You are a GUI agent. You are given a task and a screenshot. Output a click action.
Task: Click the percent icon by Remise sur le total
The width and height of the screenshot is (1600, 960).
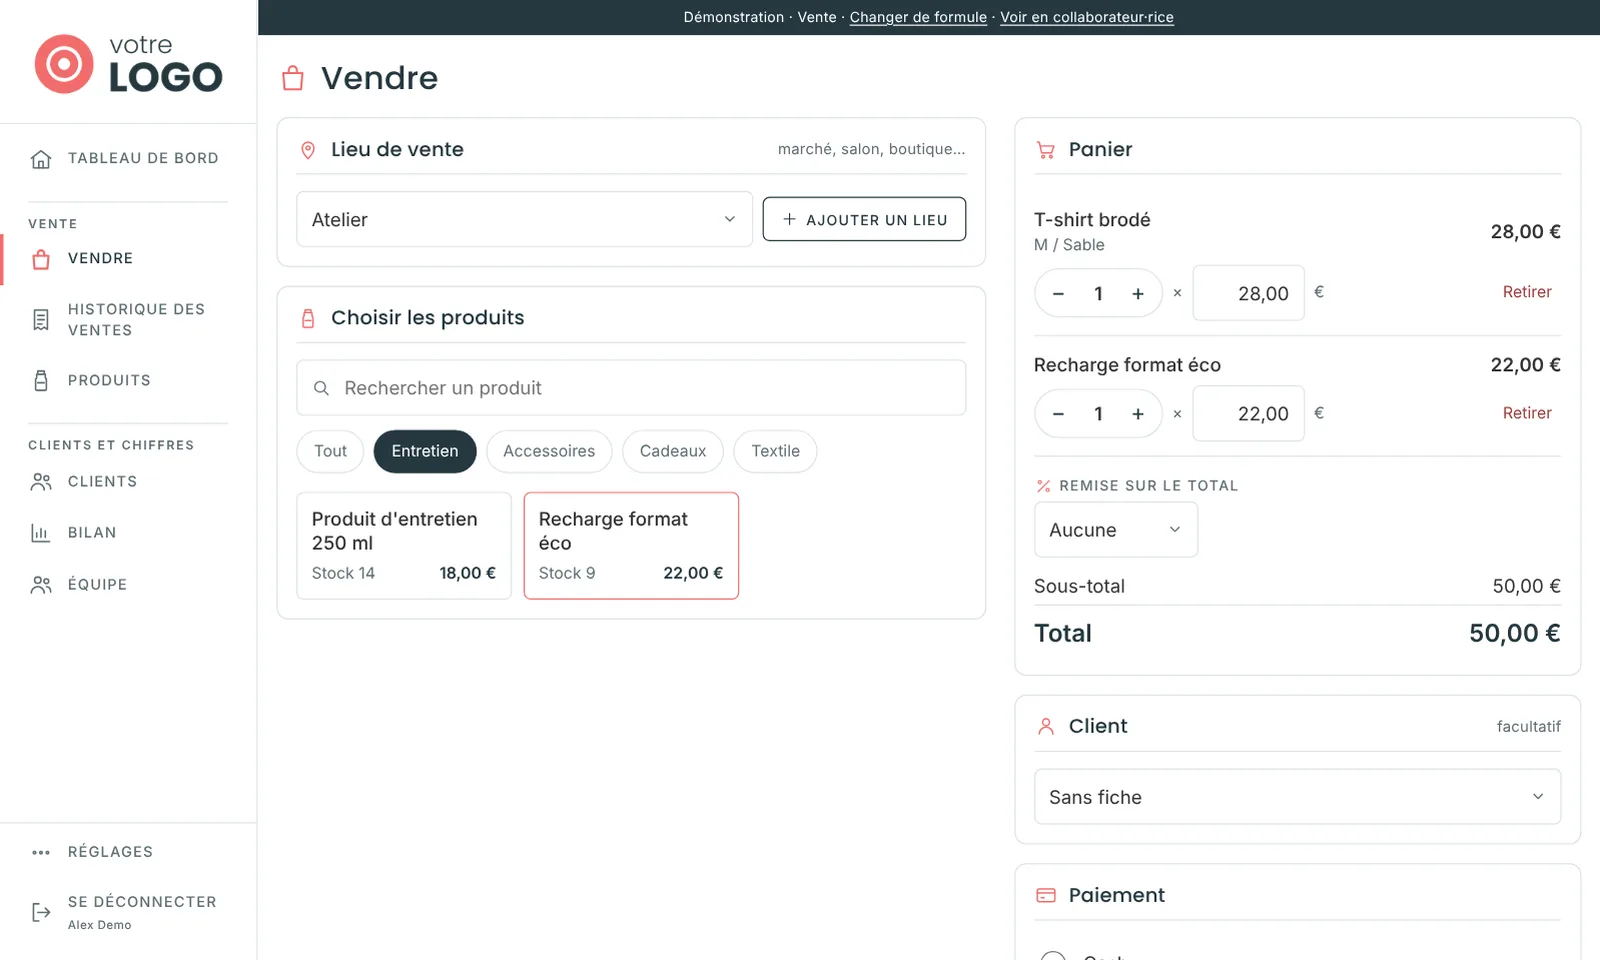(x=1043, y=486)
